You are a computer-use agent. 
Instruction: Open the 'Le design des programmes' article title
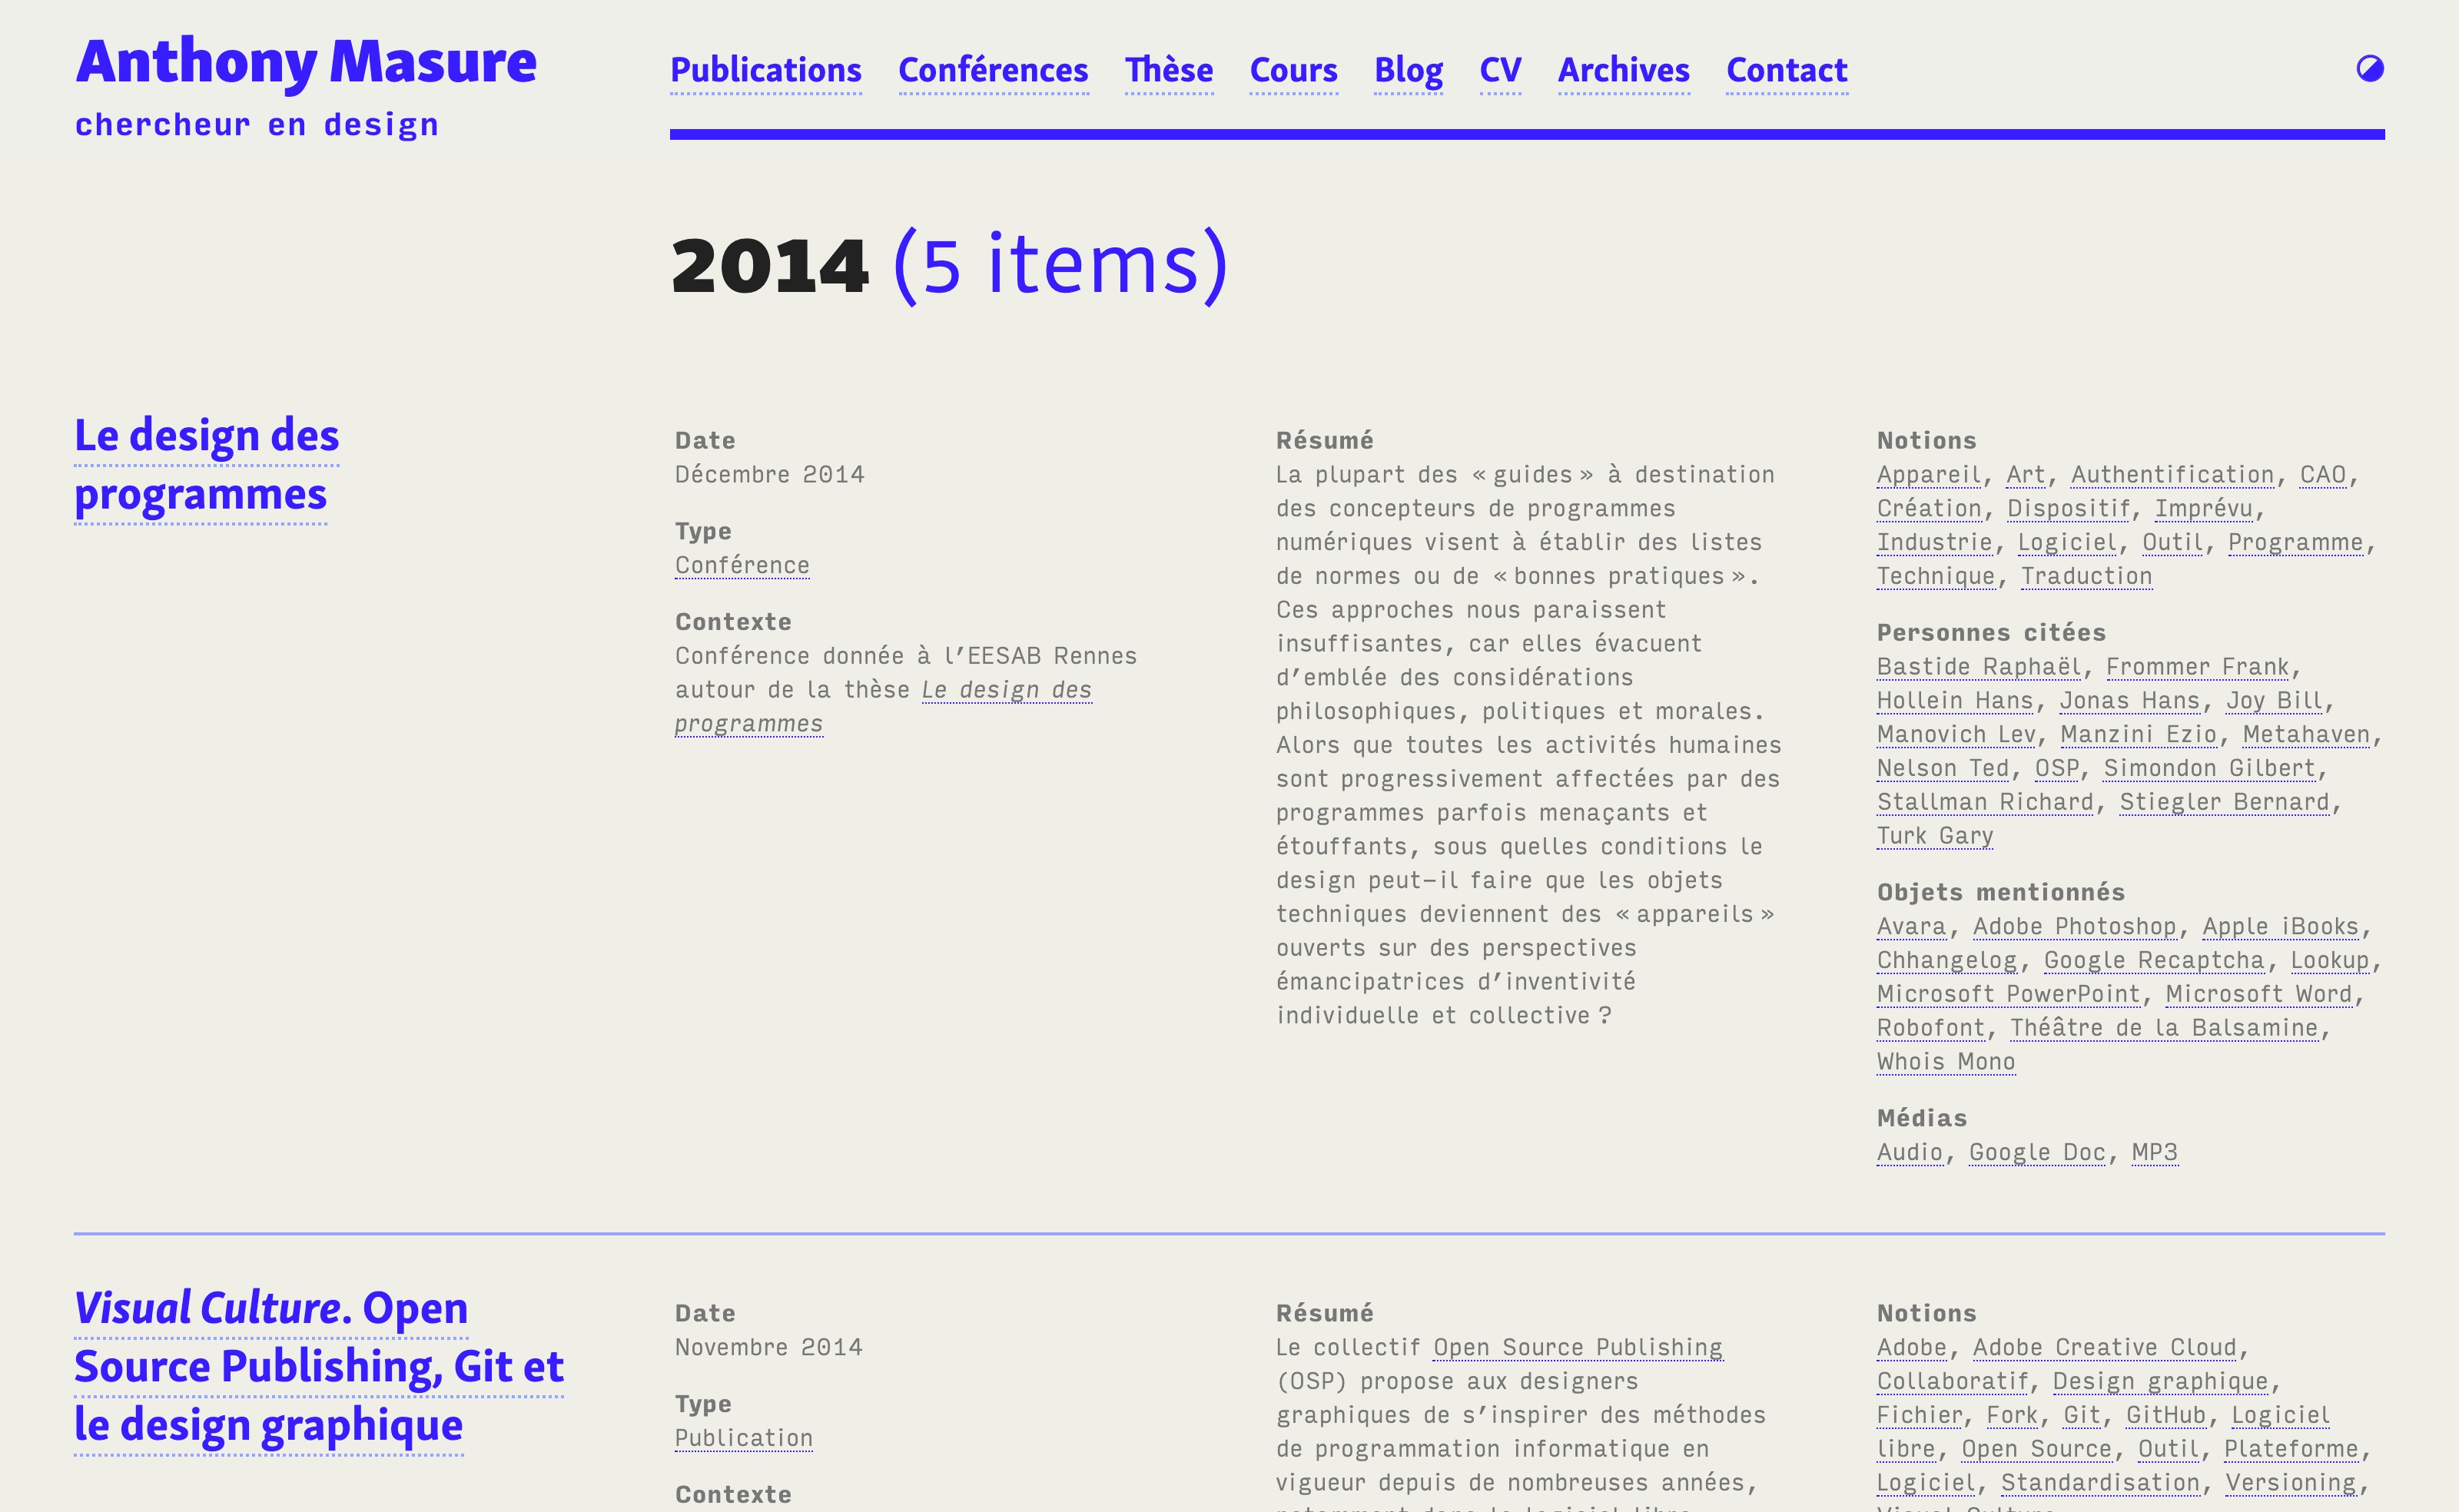[x=206, y=465]
